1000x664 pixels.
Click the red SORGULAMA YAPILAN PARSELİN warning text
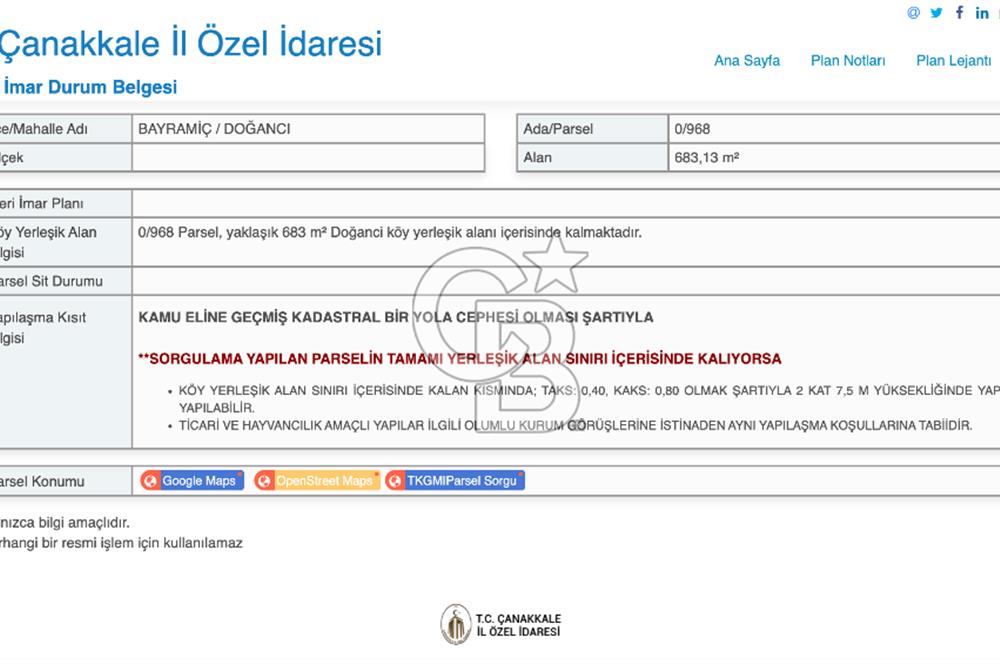click(x=460, y=358)
